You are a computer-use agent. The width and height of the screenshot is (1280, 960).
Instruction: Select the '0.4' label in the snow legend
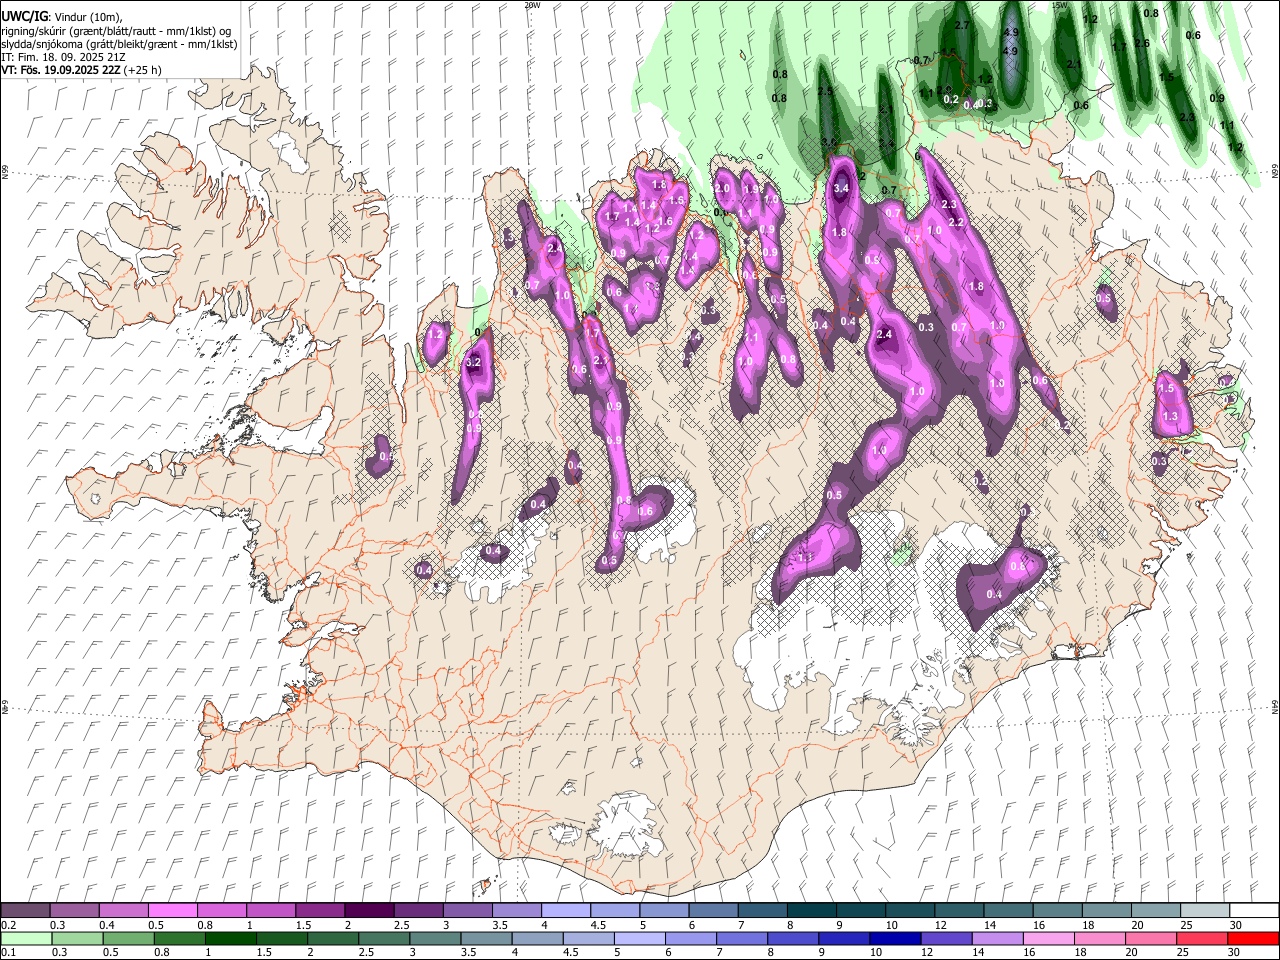click(107, 925)
